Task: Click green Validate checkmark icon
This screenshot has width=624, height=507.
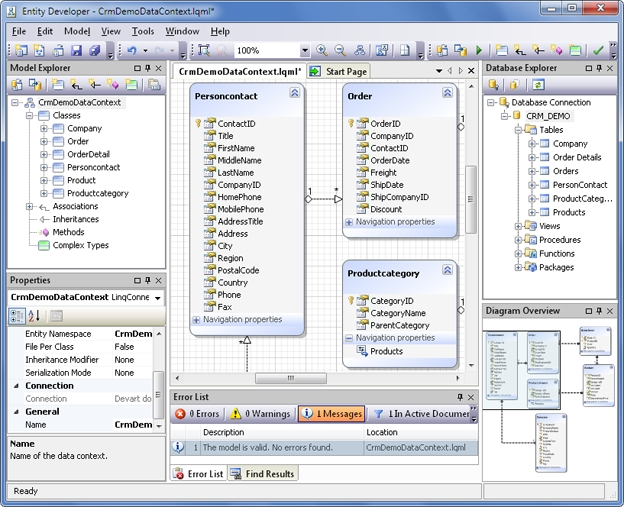Action: 598,51
